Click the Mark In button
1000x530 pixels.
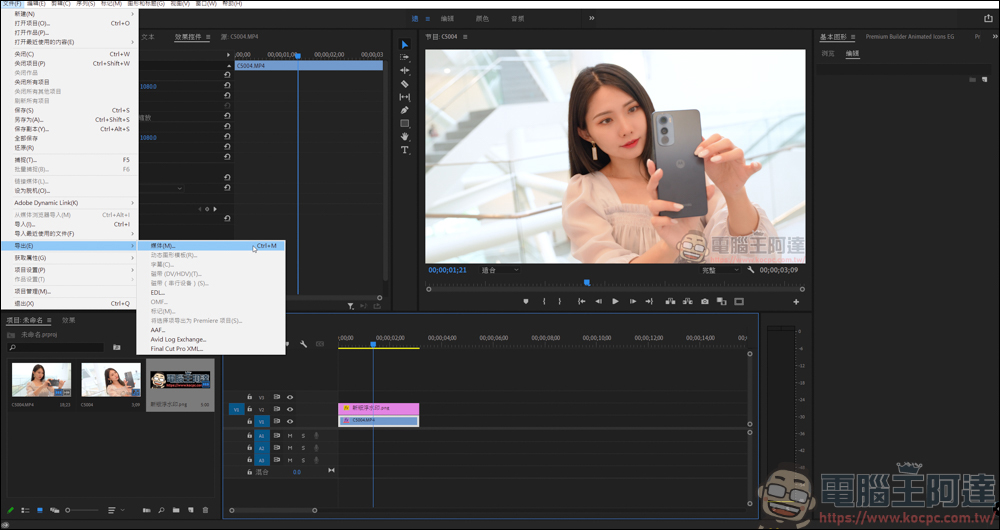pyautogui.click(x=544, y=302)
